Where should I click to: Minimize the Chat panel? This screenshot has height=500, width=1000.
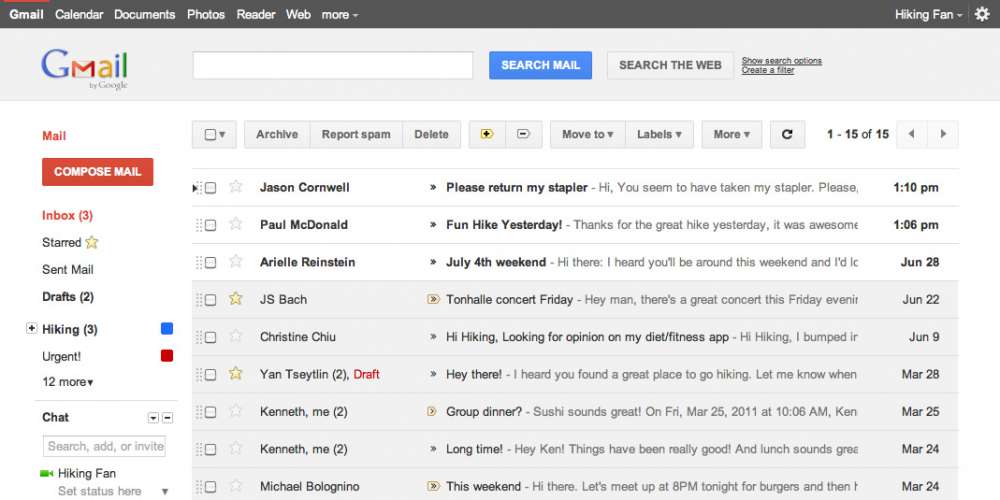click(x=168, y=418)
